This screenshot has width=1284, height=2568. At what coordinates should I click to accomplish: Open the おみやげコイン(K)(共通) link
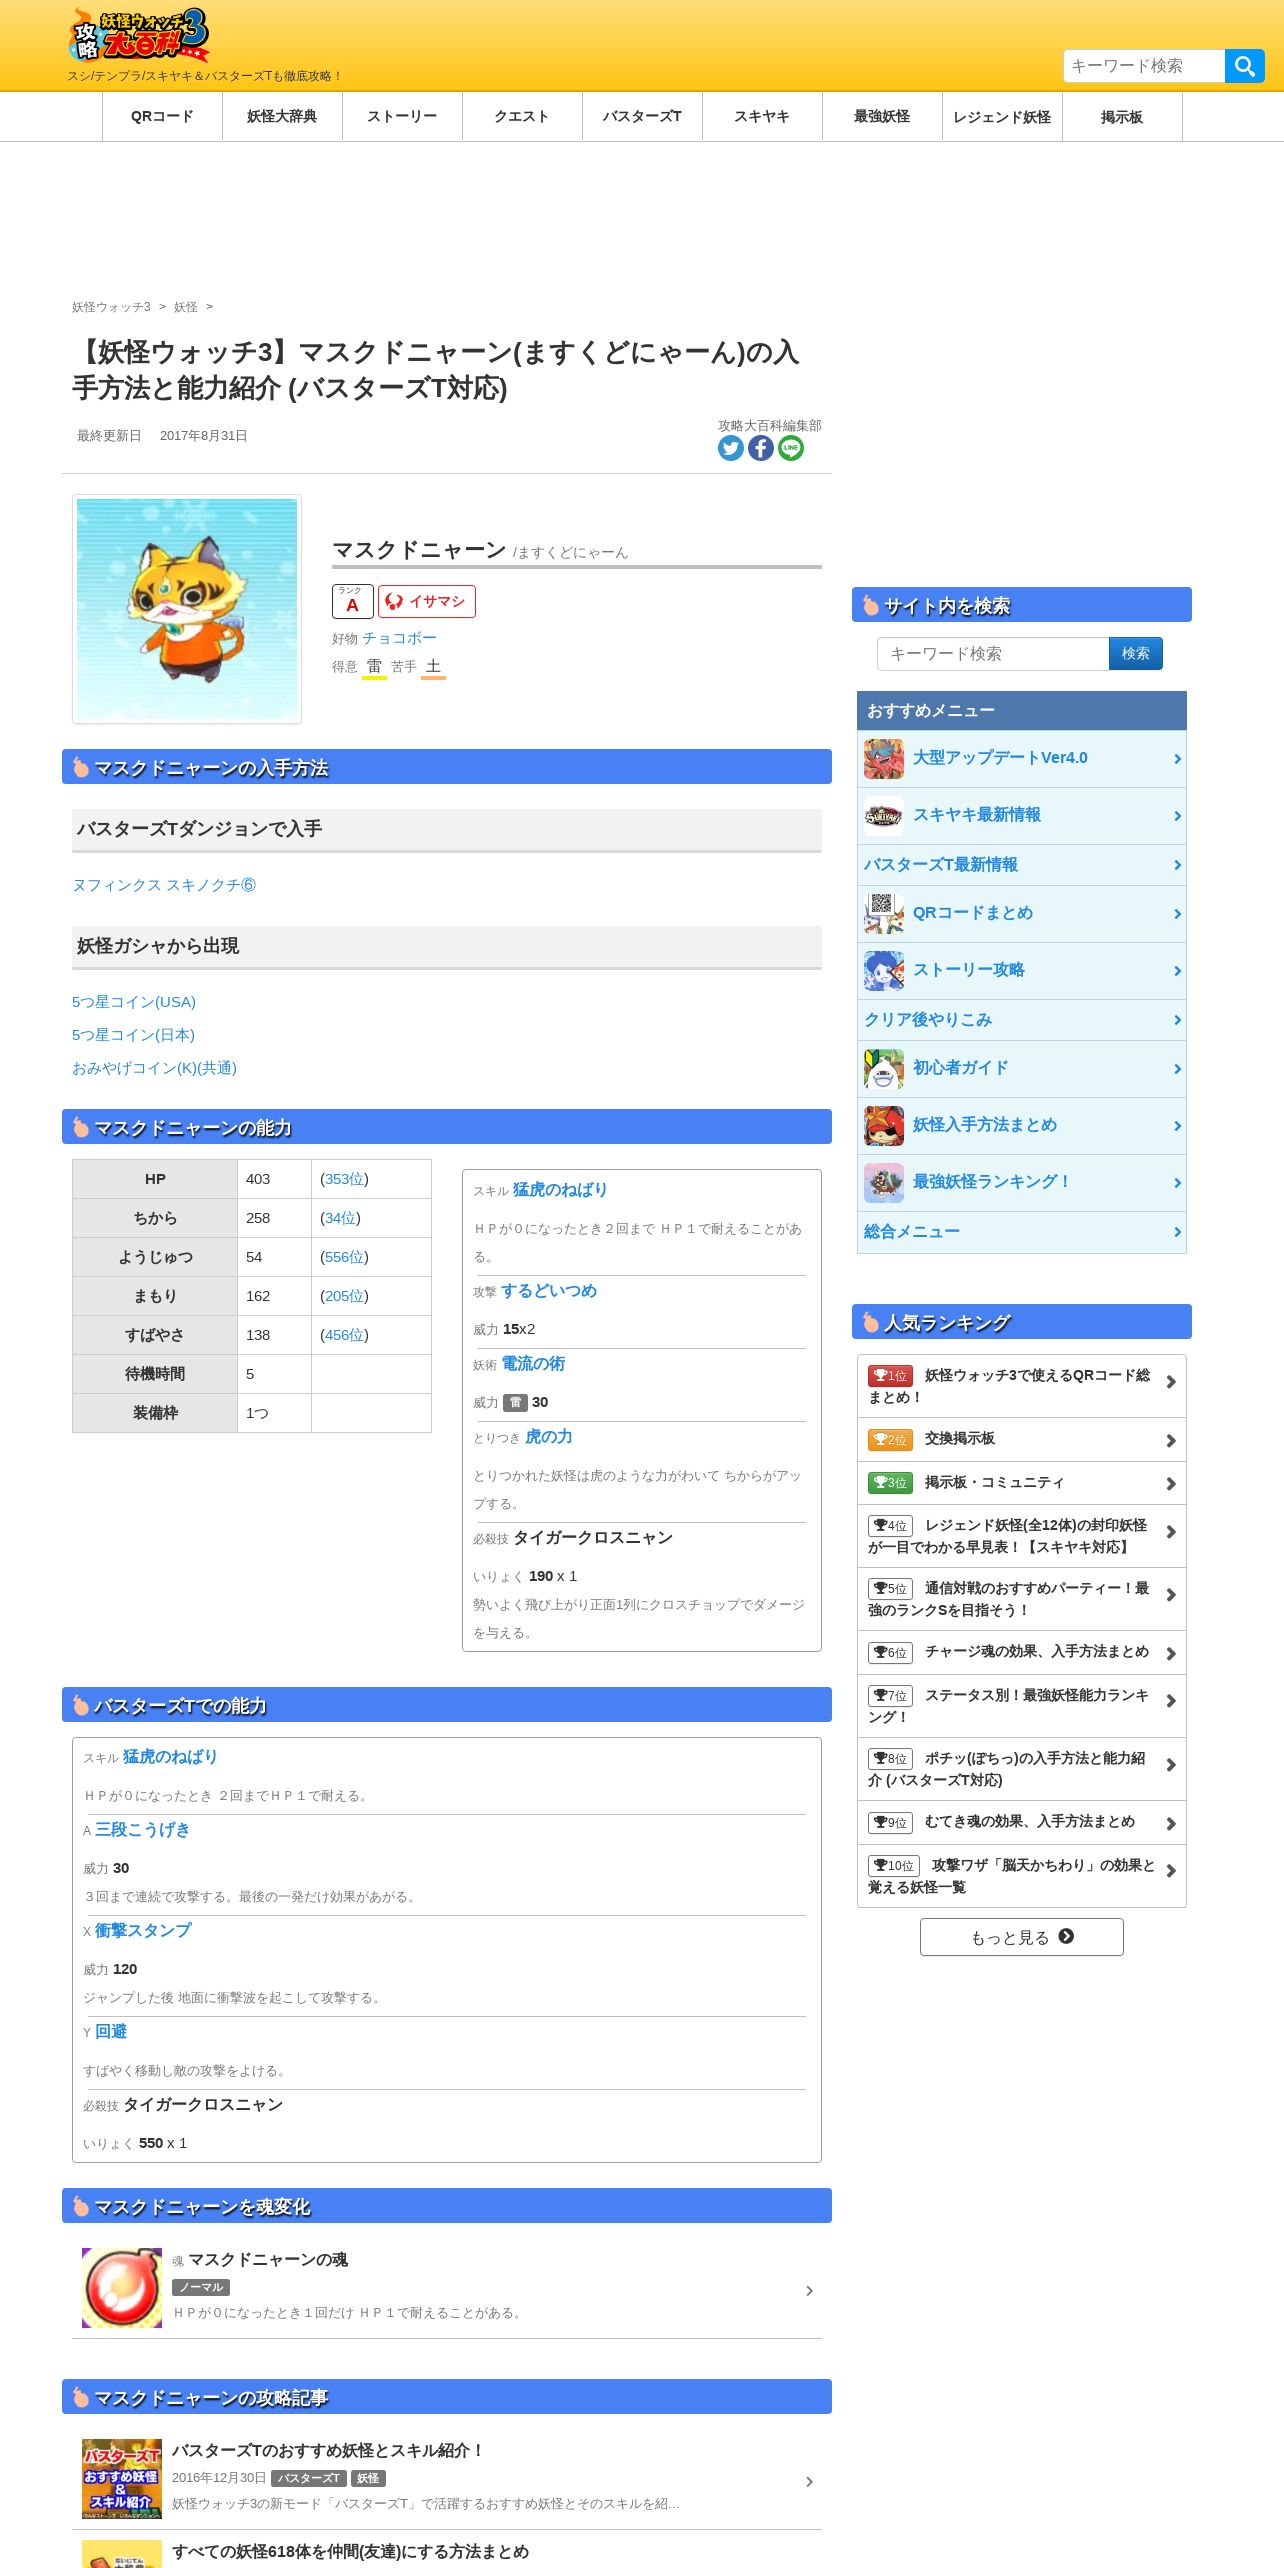154,1068
